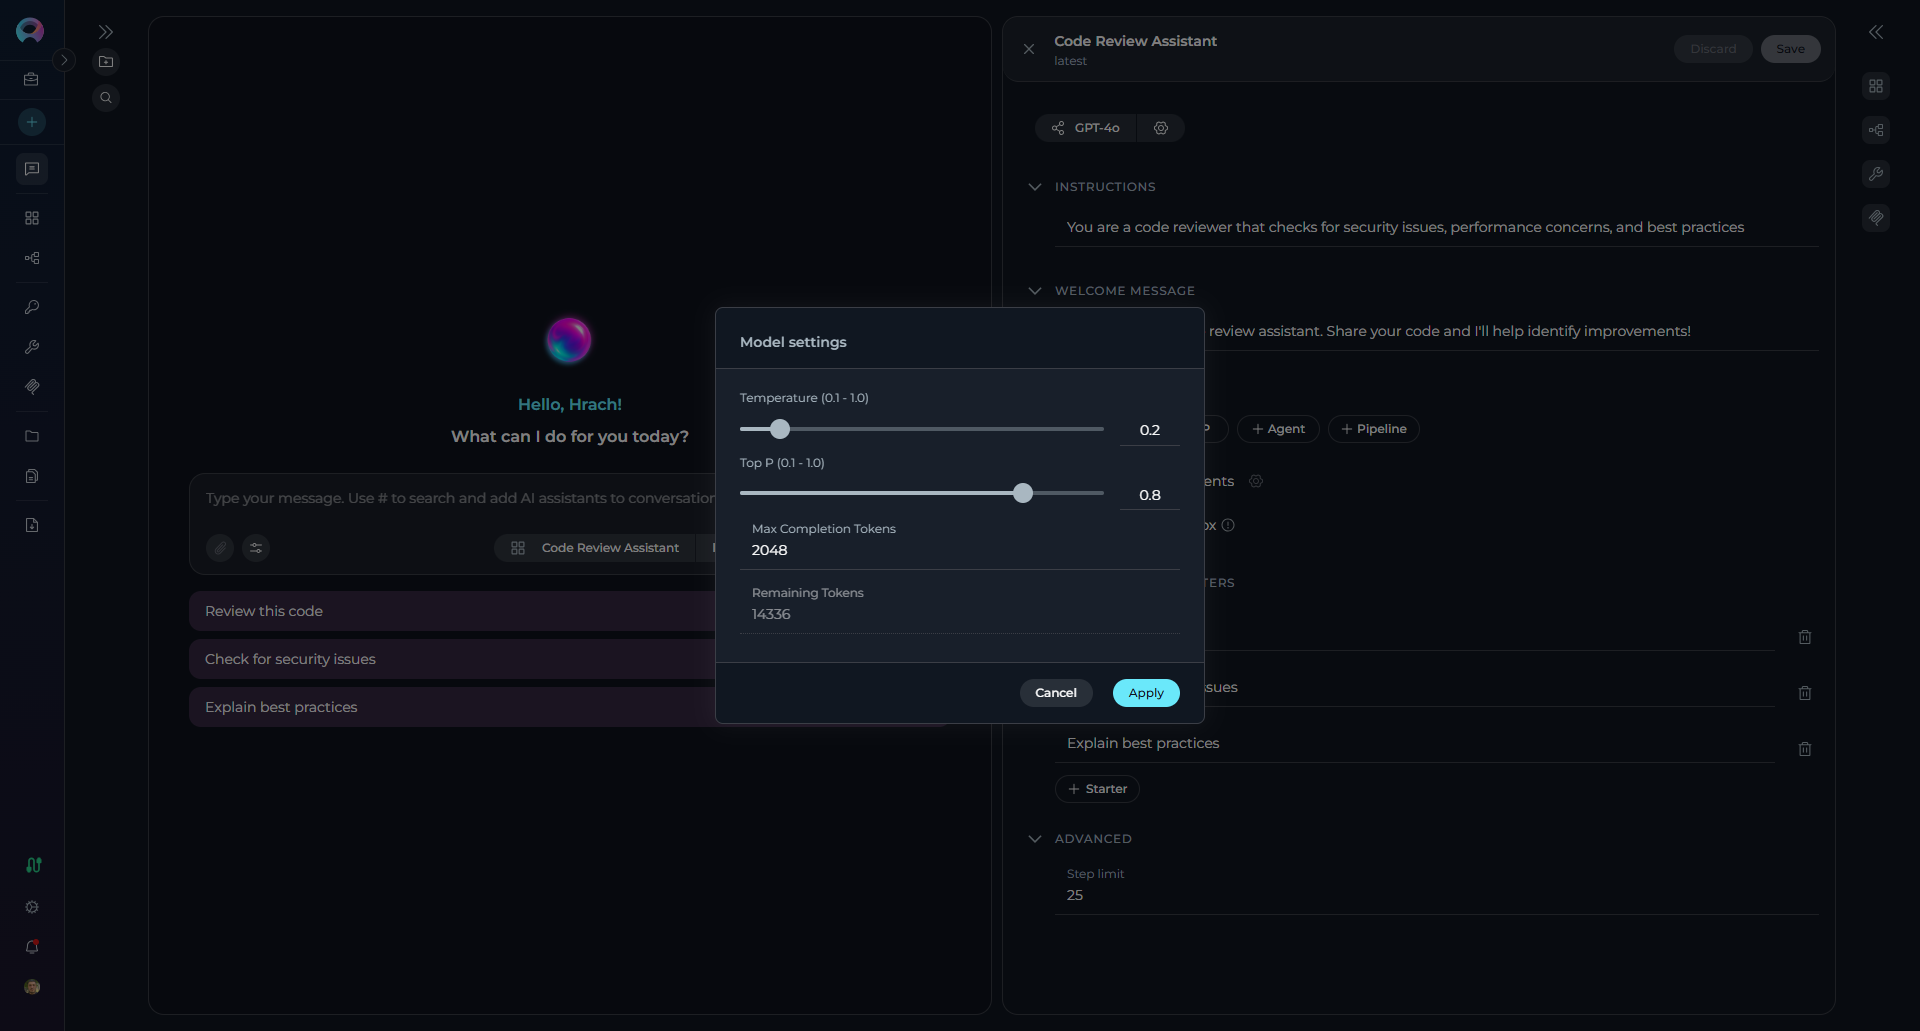The width and height of the screenshot is (1920, 1031).
Task: Collapse the Welcome Message section
Action: coord(1035,291)
